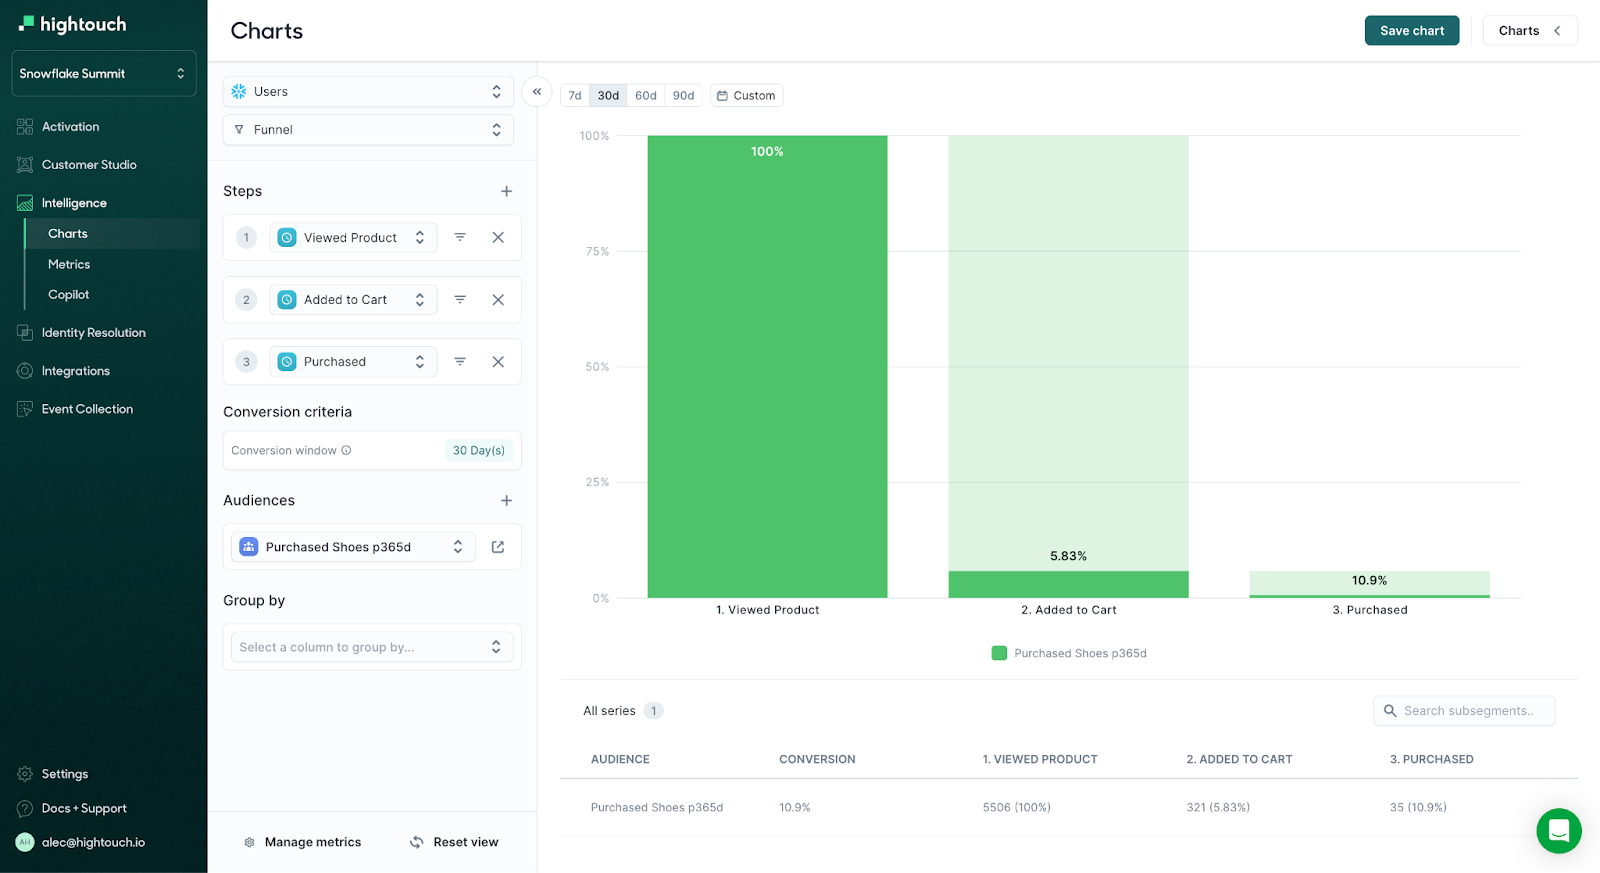Screen dimensions: 1600x873
Task: Open the Users model dropdown
Action: tap(368, 92)
